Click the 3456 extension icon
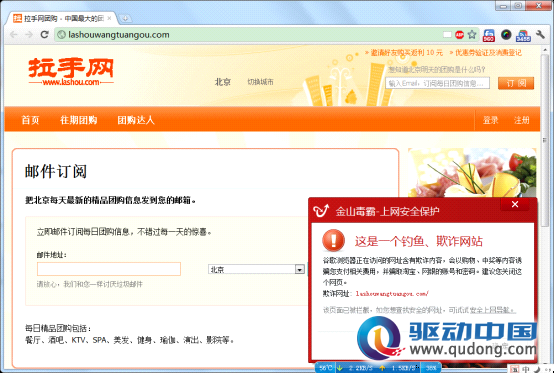The height and width of the screenshot is (373, 554). tap(523, 35)
